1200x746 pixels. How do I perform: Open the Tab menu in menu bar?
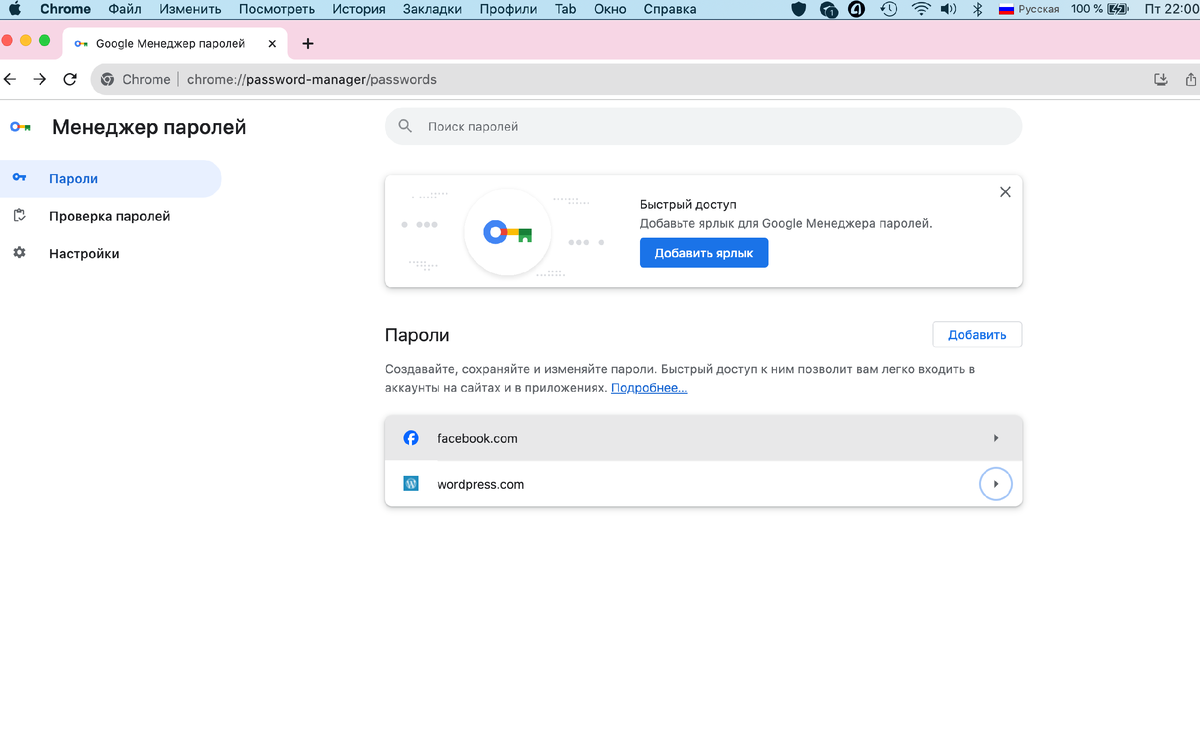click(x=565, y=9)
